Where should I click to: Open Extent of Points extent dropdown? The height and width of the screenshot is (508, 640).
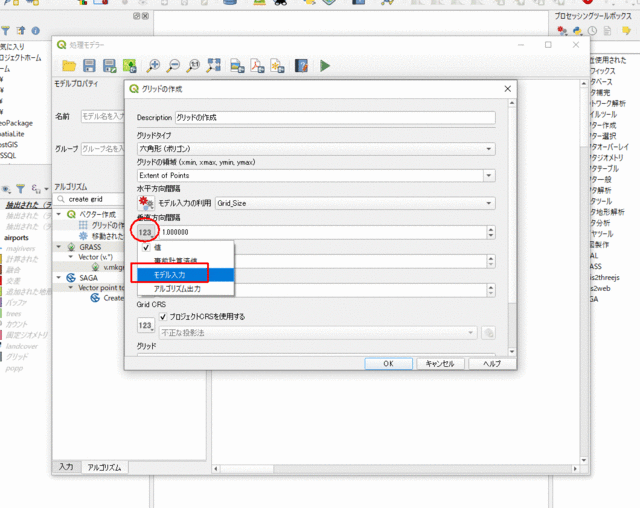(316, 175)
